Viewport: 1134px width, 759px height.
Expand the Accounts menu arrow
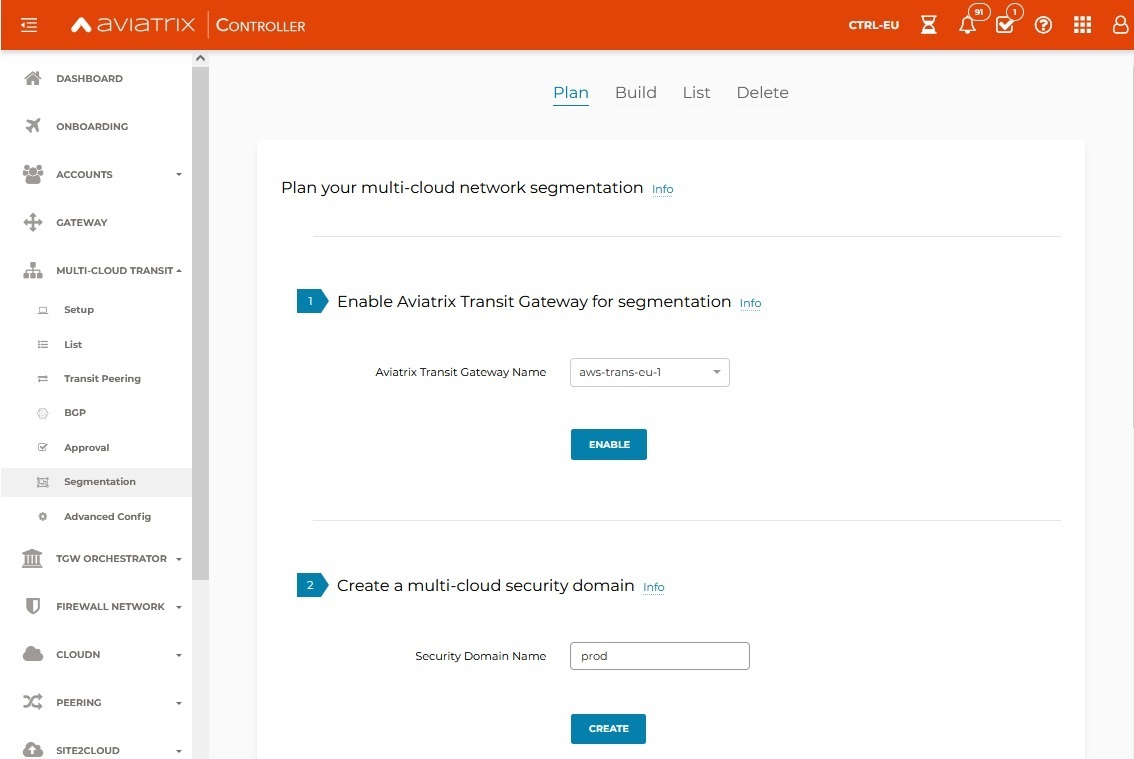coord(179,174)
